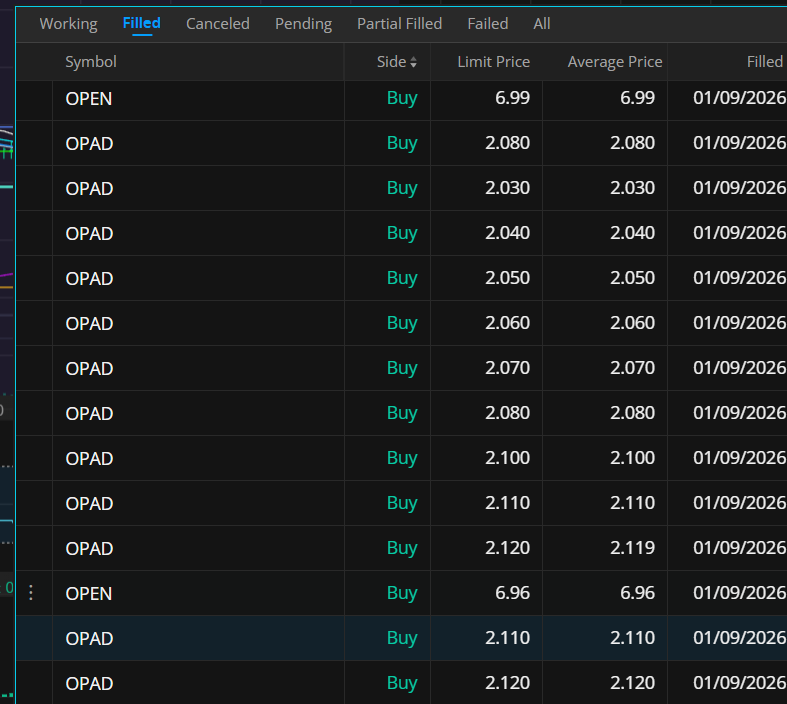Viewport: 787px width, 704px height.
Task: Switch to the Working orders tab
Action: click(68, 24)
